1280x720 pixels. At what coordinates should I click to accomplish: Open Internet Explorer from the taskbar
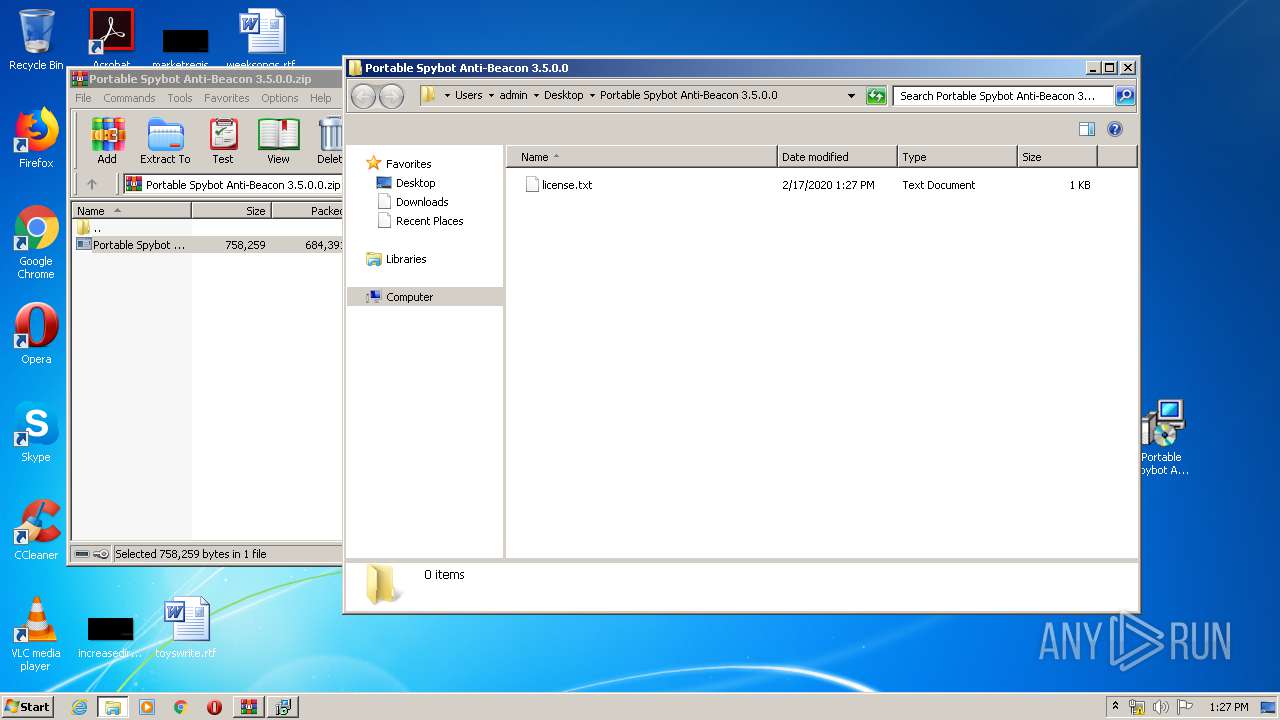79,707
